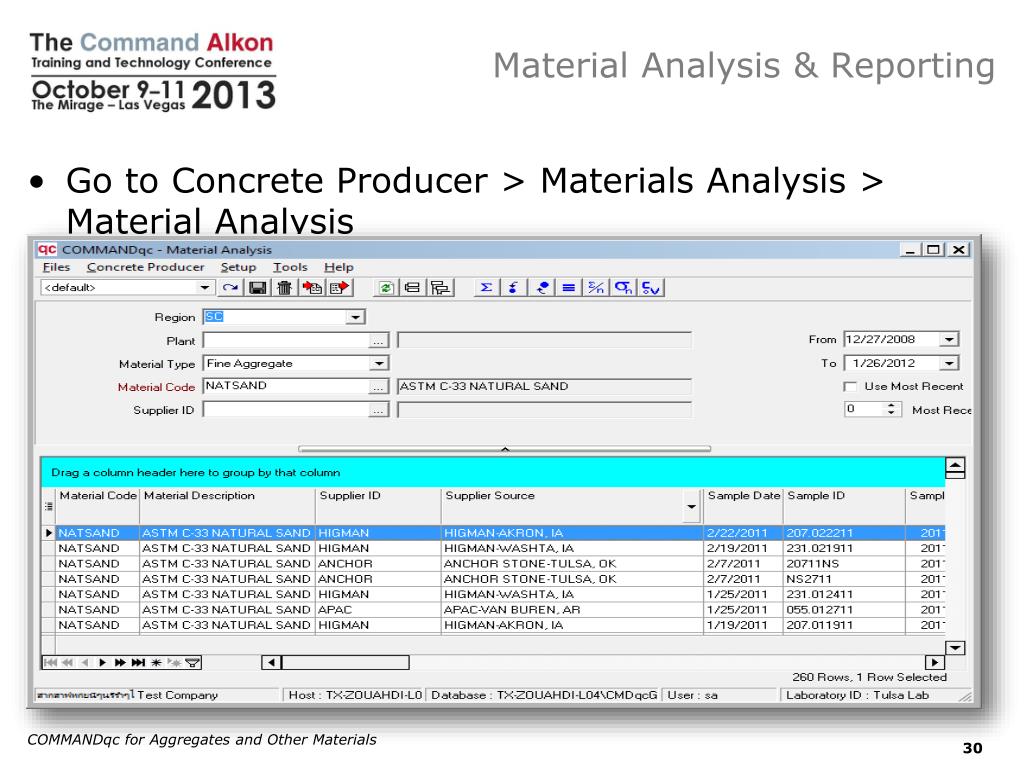Select row with Sample ID 20711NS
Screen dimensions: 1024x768
(x=493, y=564)
